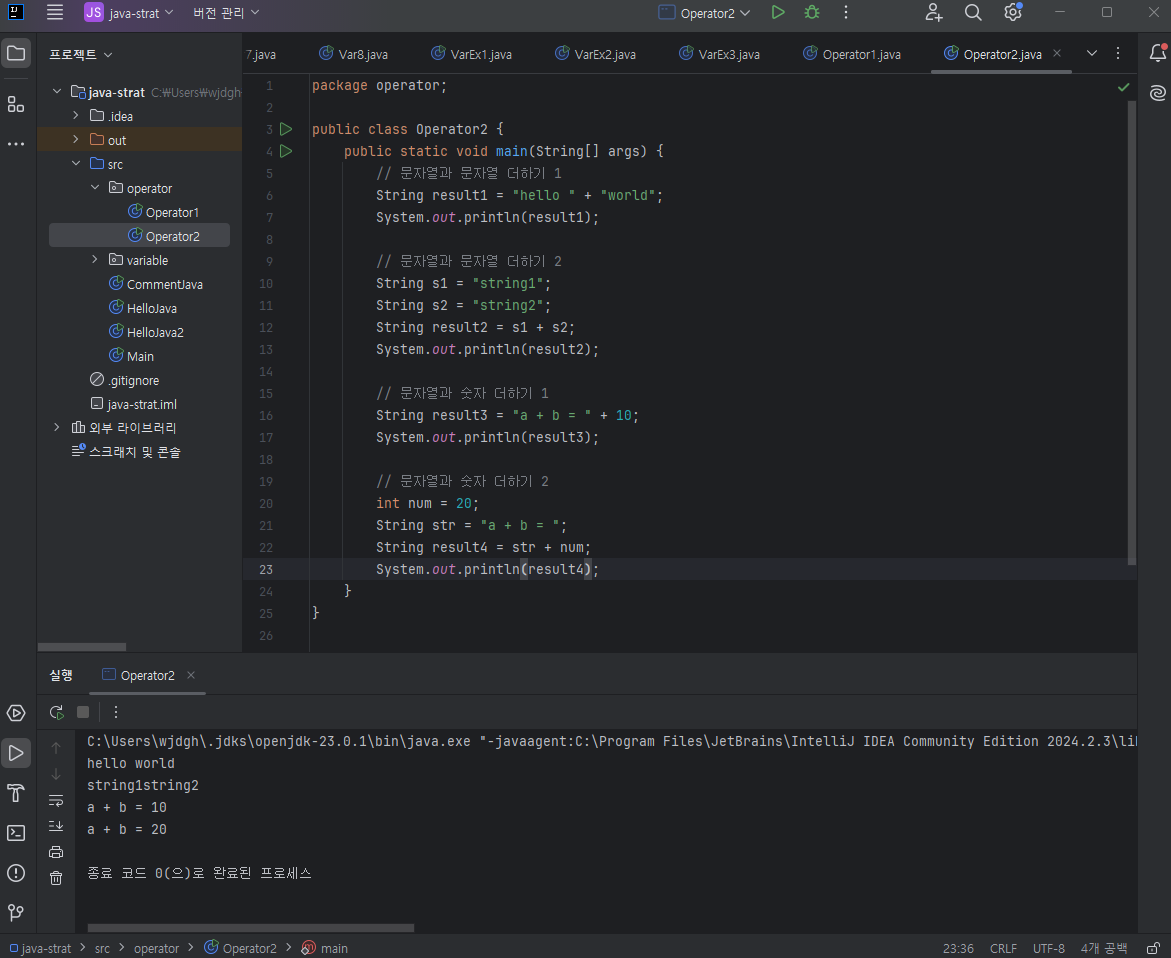
Task: Collapse the src folder
Action: (x=75, y=164)
